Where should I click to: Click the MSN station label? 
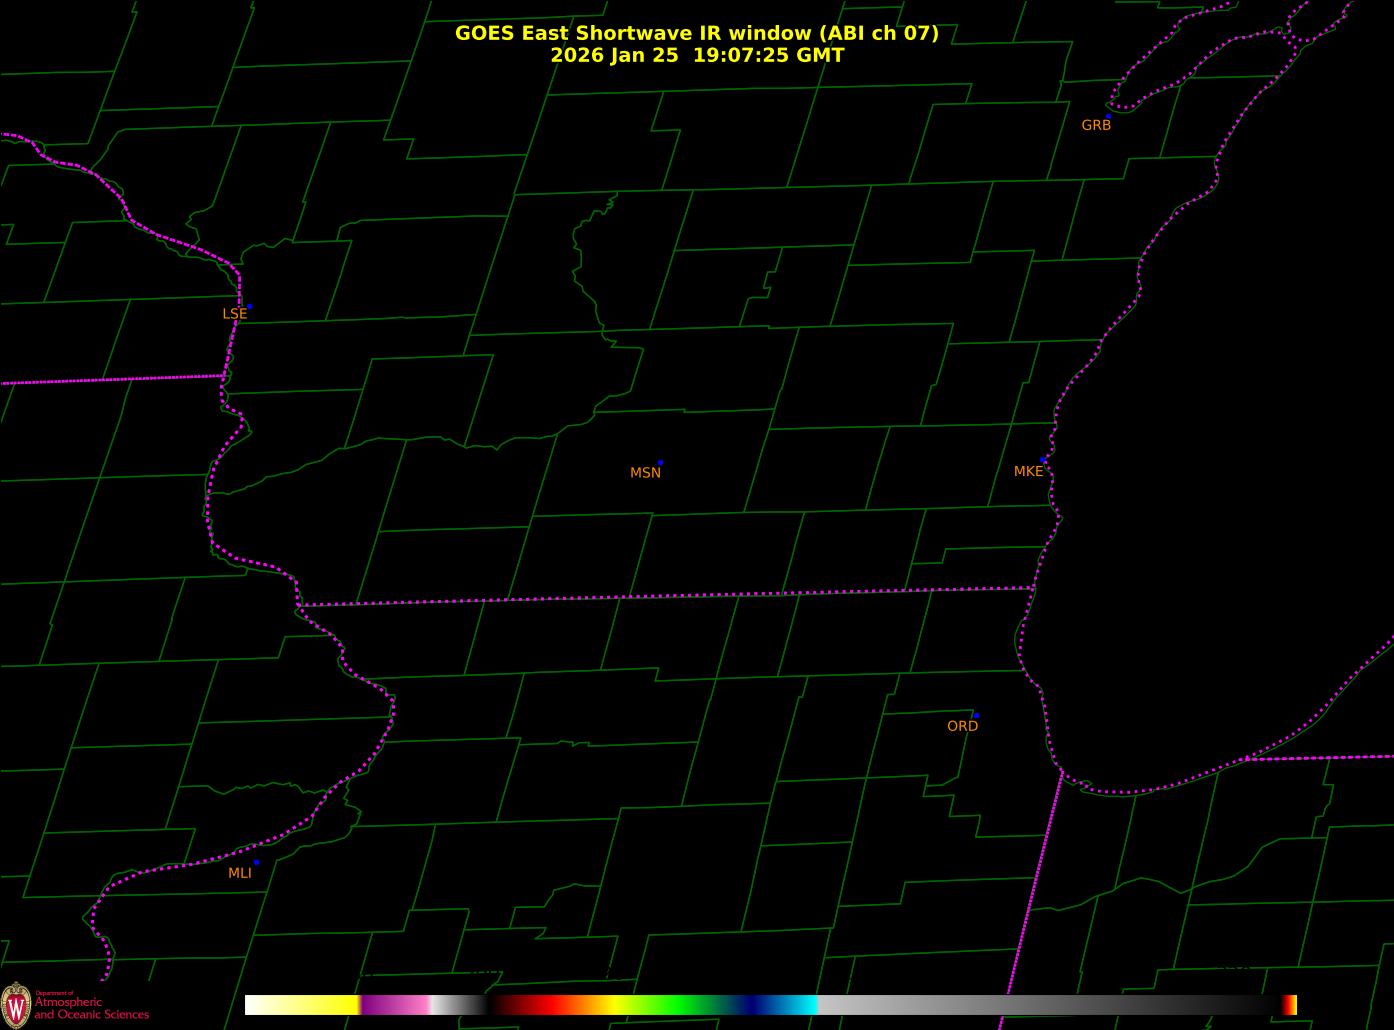pos(645,473)
